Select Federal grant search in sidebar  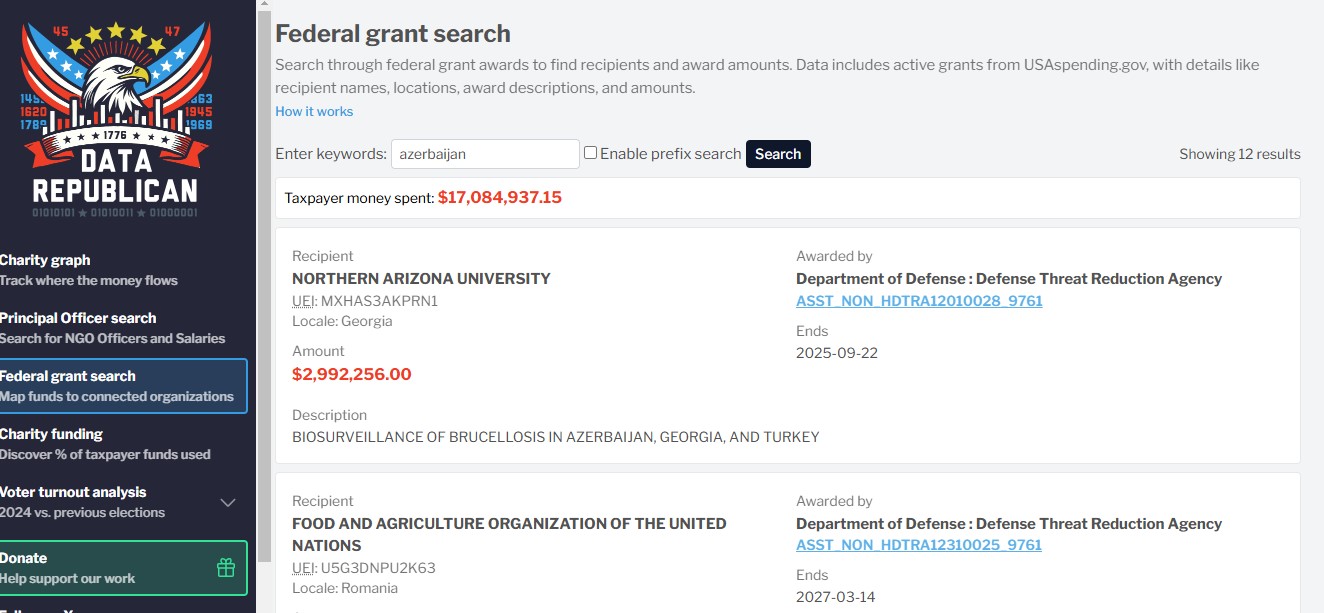tap(123, 386)
